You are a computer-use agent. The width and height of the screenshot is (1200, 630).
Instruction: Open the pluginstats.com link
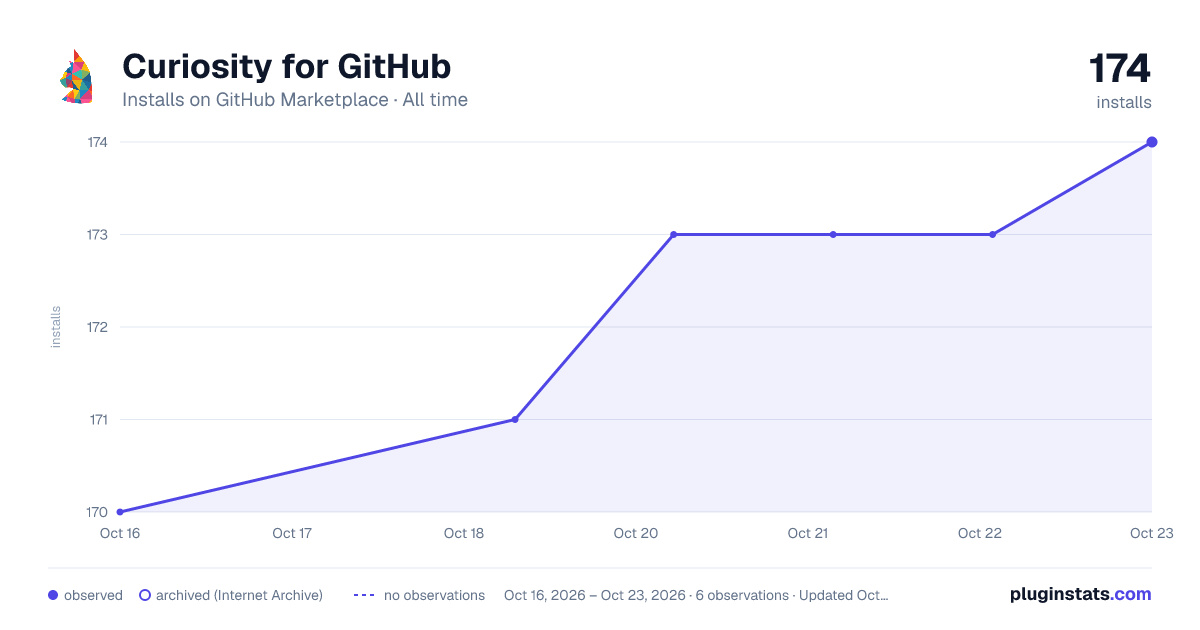point(1080,594)
